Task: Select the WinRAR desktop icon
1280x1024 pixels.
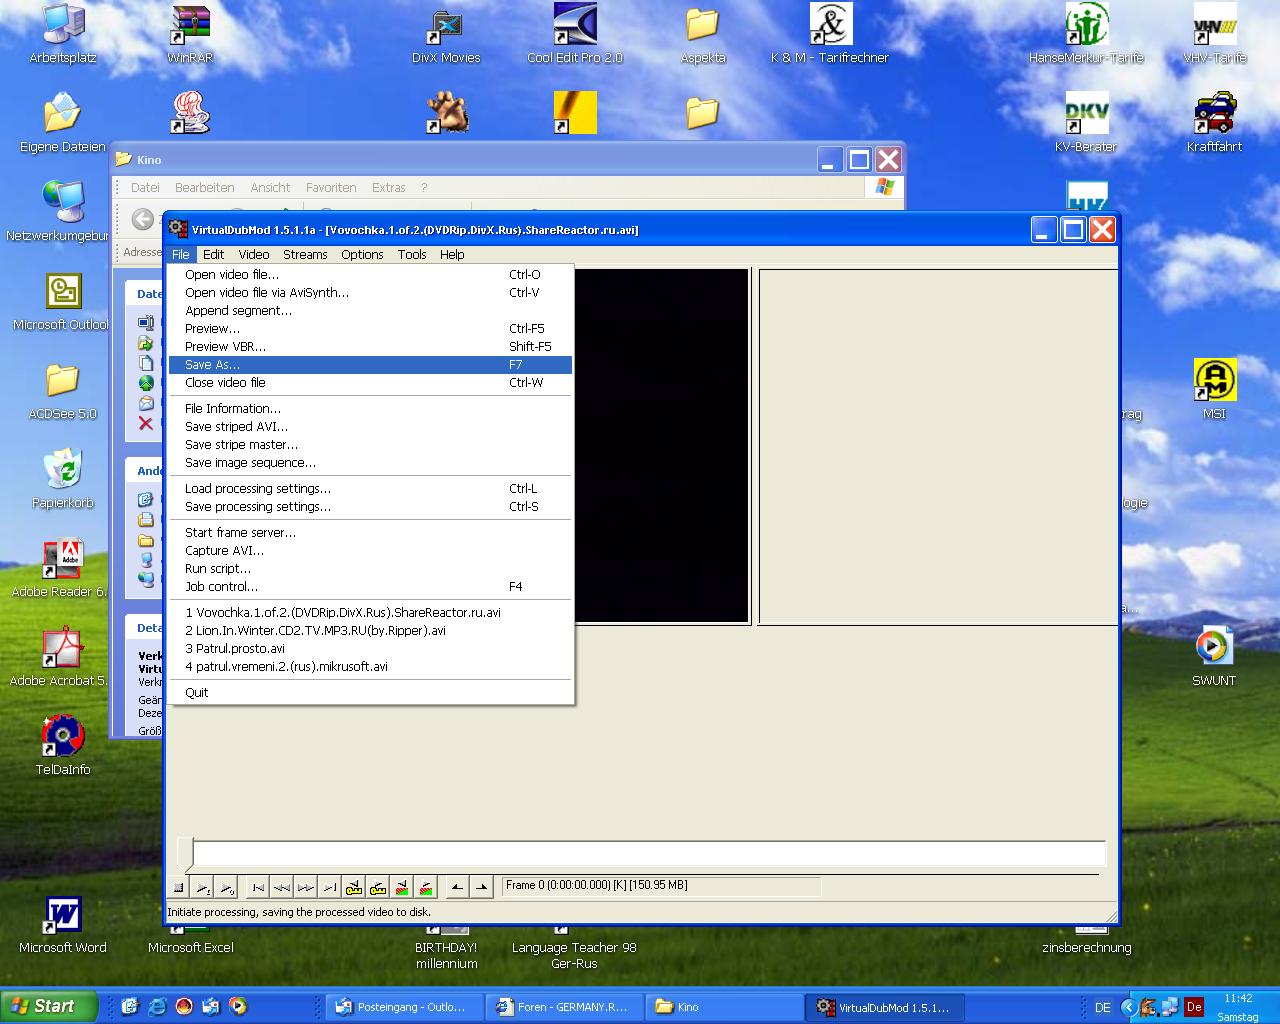Action: pos(190,35)
